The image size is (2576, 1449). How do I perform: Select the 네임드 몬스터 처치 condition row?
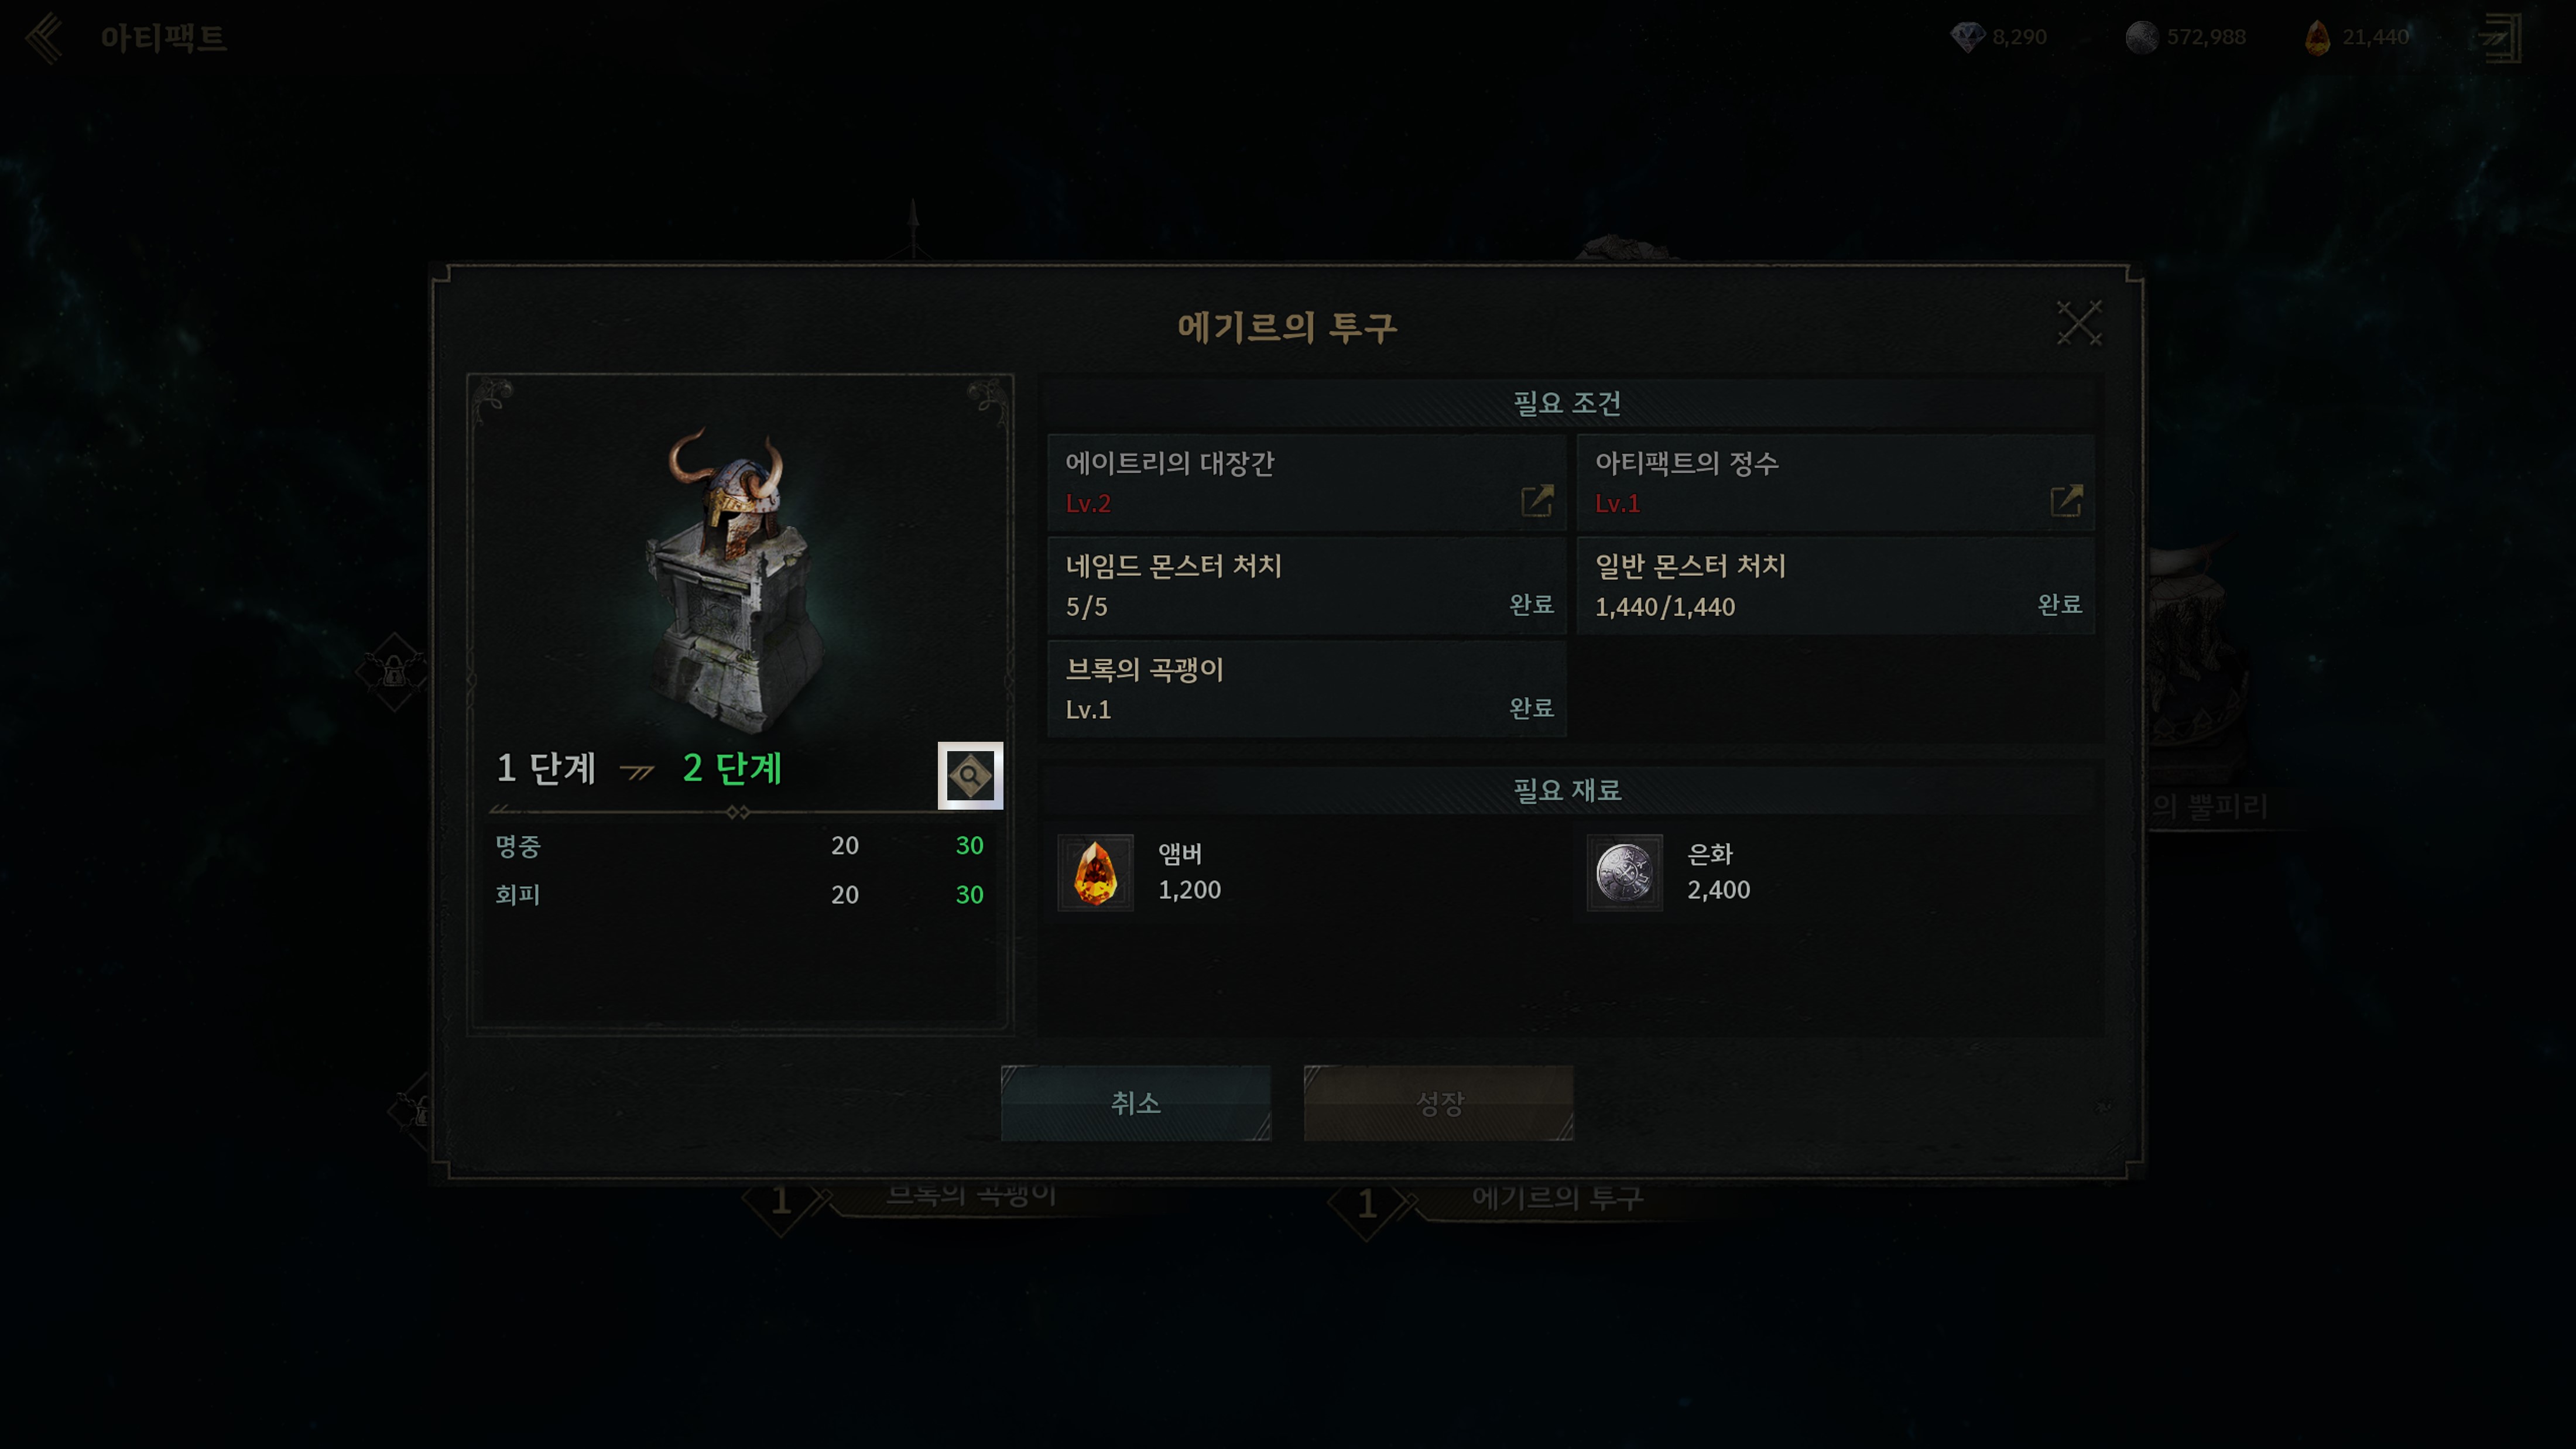pos(1306,586)
